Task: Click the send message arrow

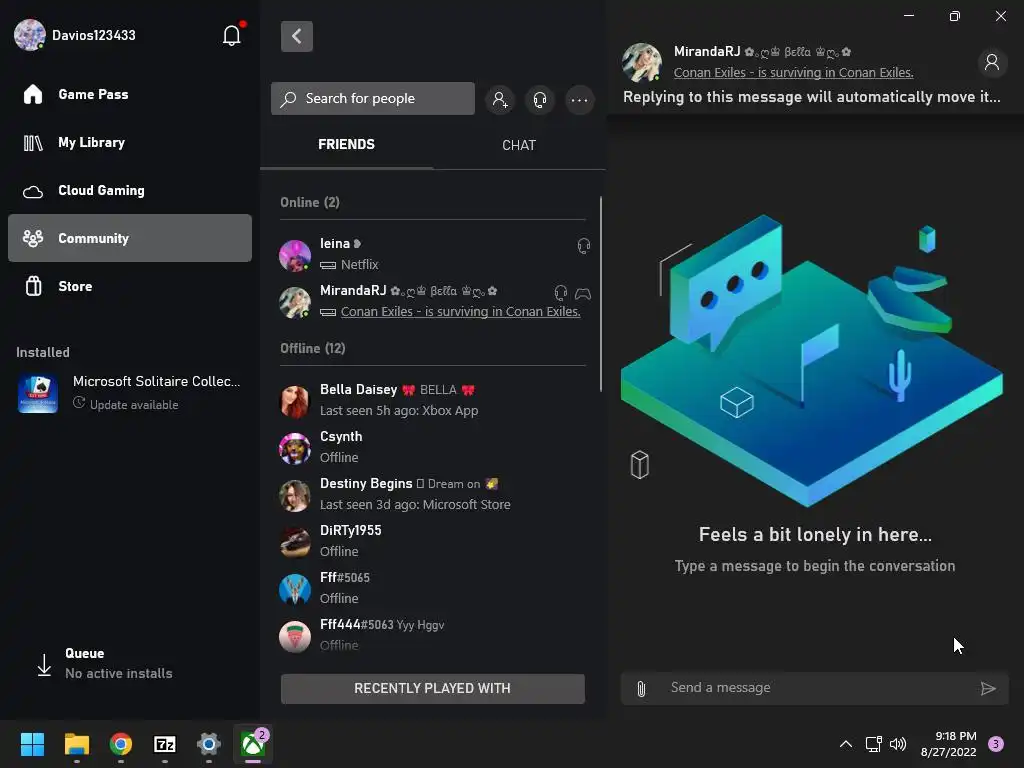Action: point(988,688)
